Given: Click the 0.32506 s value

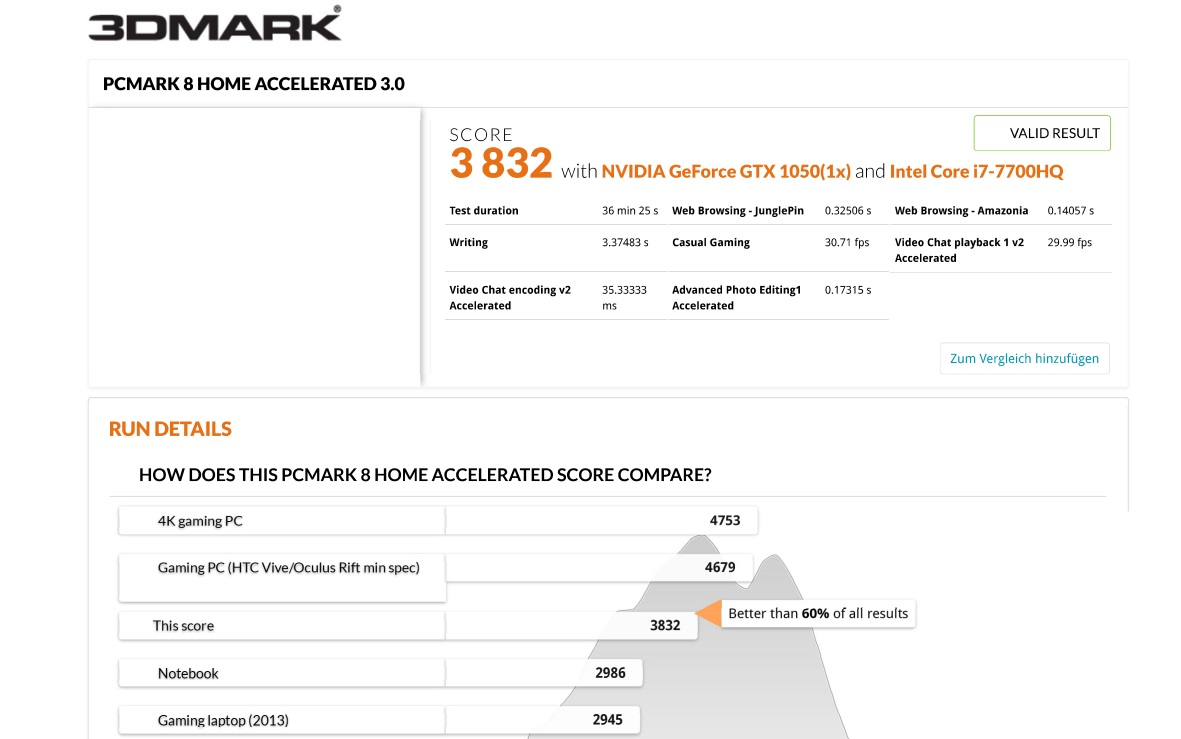Looking at the screenshot, I should pyautogui.click(x=847, y=211).
